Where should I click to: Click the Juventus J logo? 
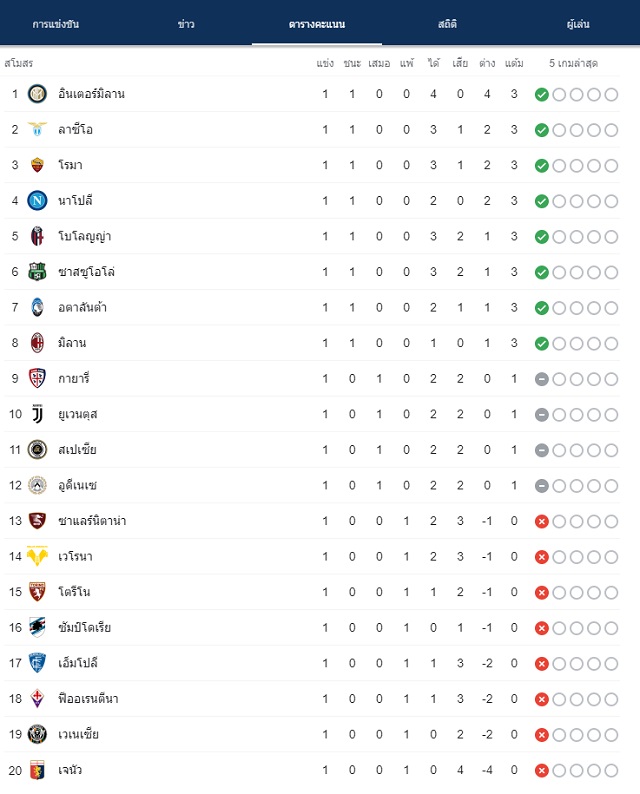(37, 414)
